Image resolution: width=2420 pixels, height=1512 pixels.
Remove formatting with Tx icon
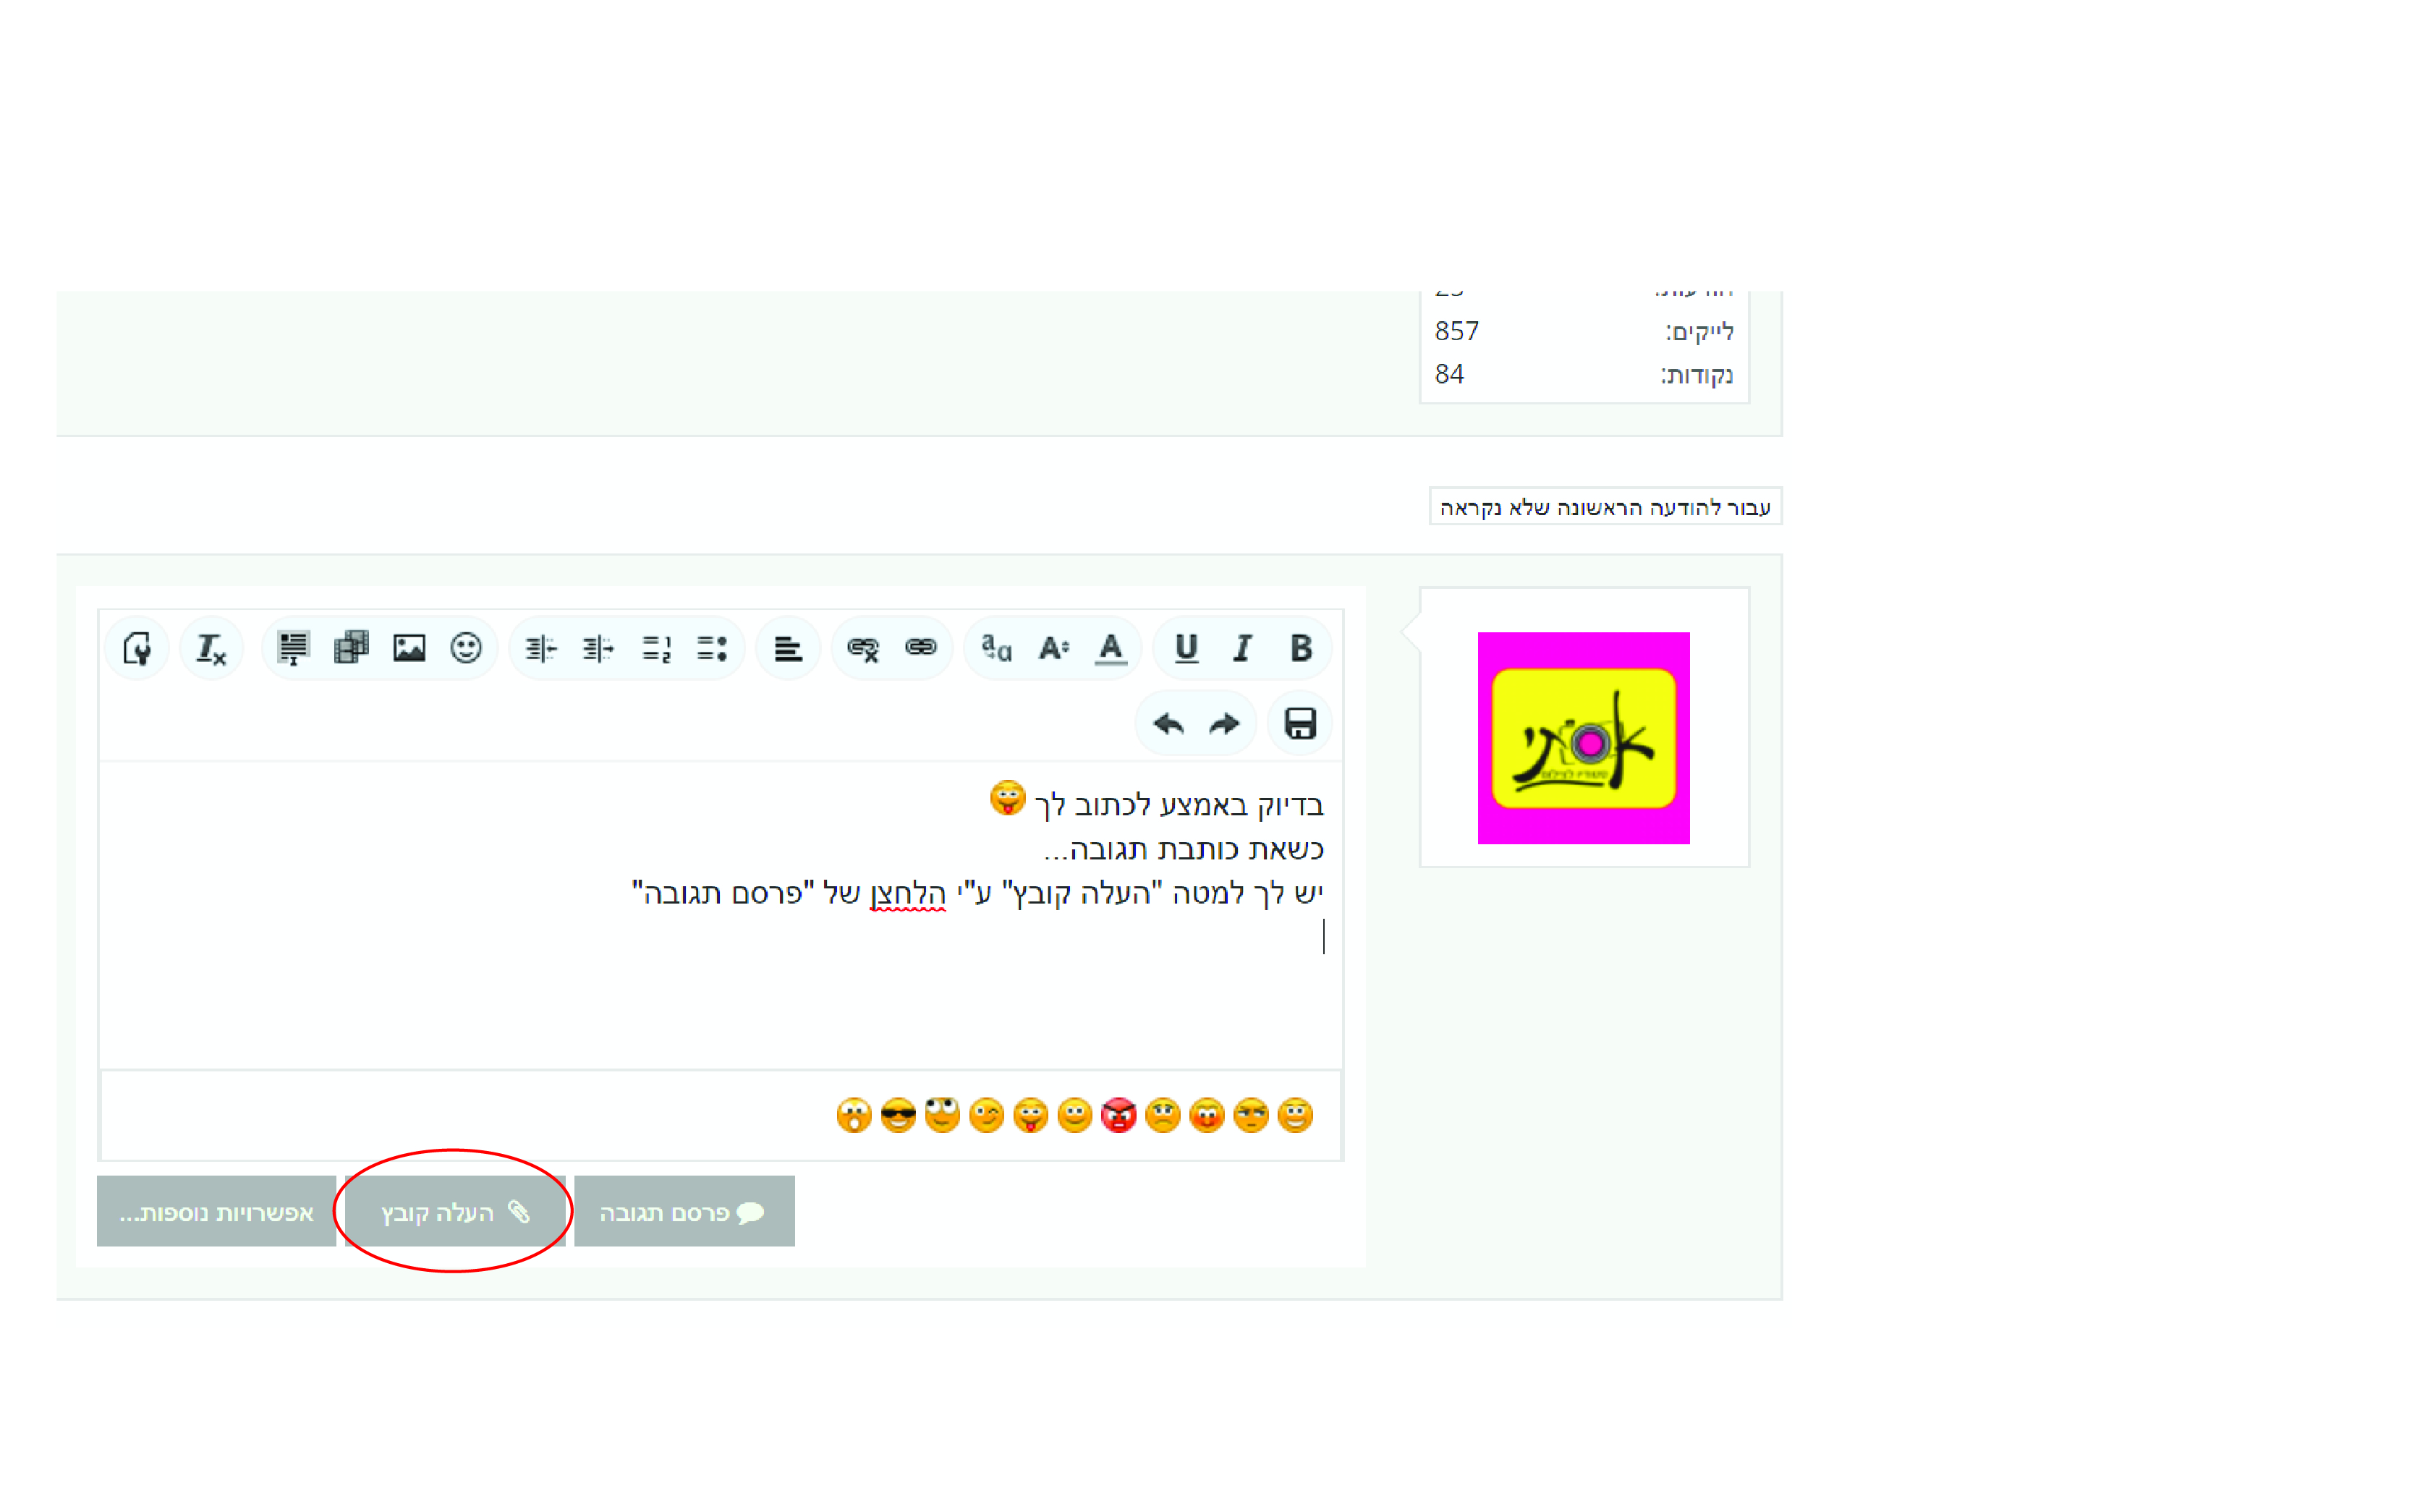pyautogui.click(x=211, y=648)
